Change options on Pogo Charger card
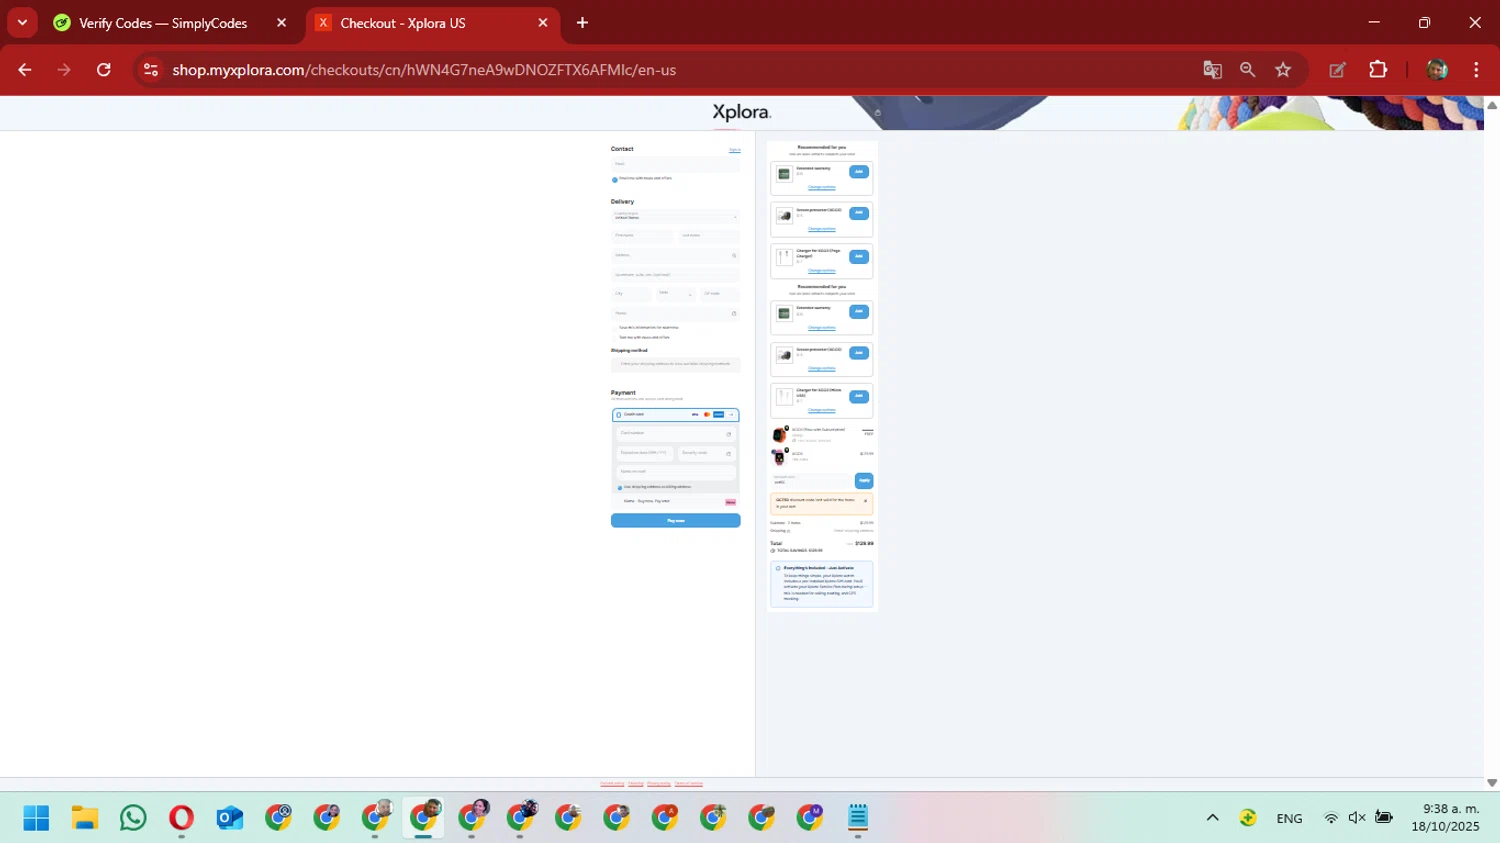Viewport: 1500px width, 843px height. coord(821,270)
